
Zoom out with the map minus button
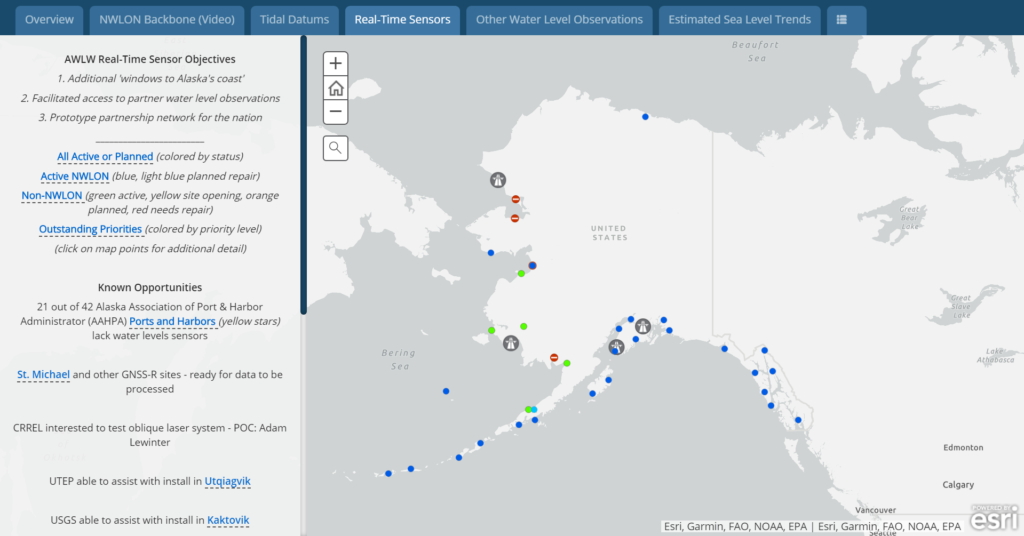click(x=335, y=112)
